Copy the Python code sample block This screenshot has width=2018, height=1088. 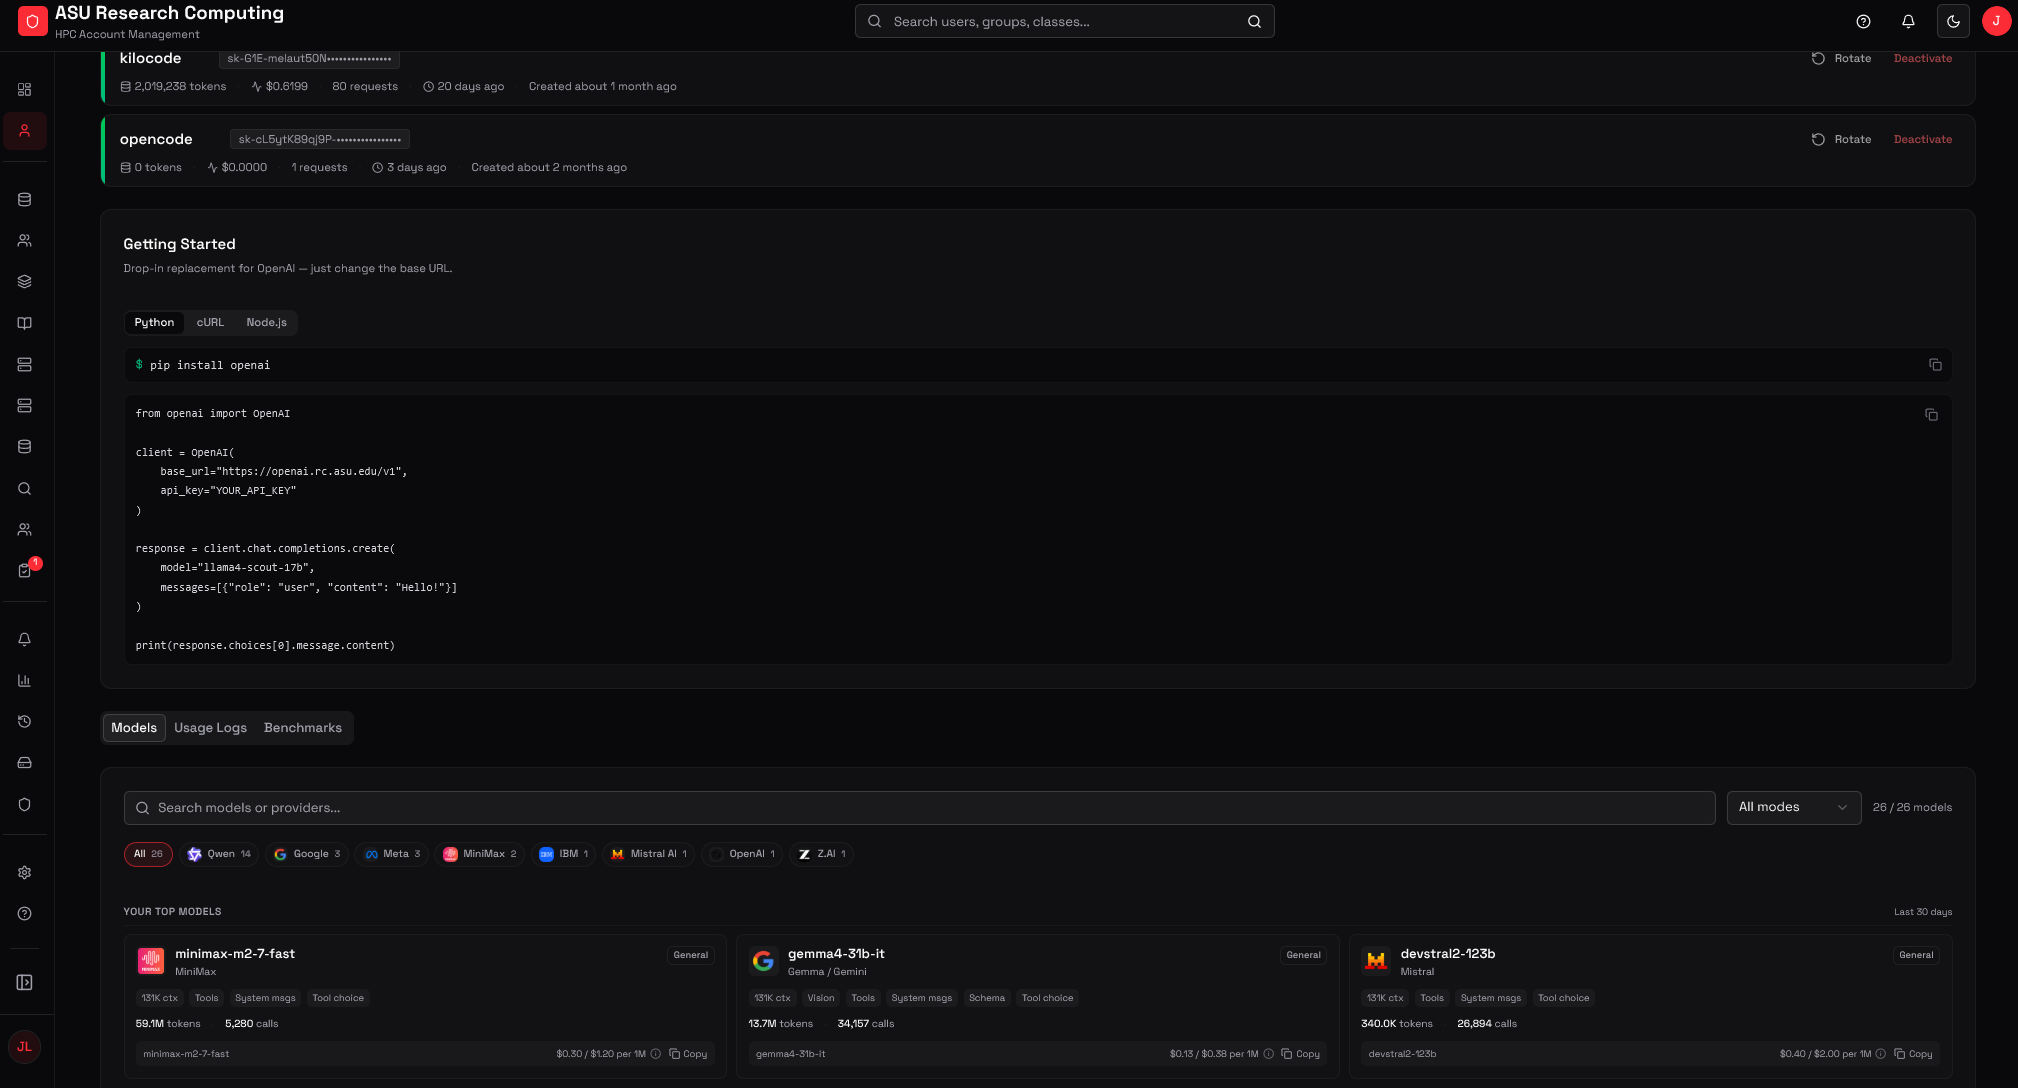(1931, 415)
